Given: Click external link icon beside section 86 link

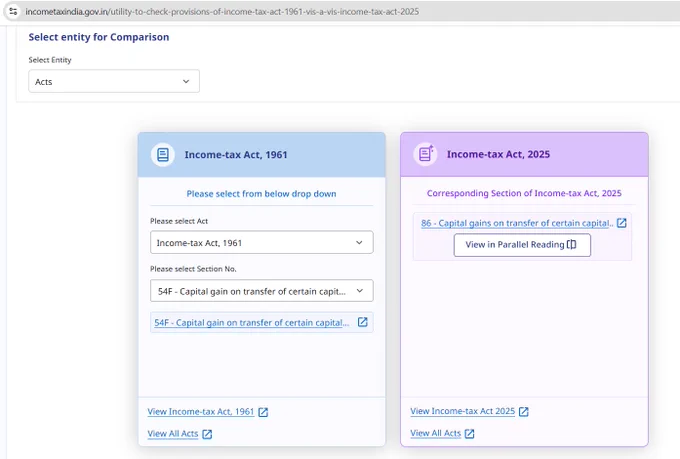Looking at the screenshot, I should click(x=621, y=223).
